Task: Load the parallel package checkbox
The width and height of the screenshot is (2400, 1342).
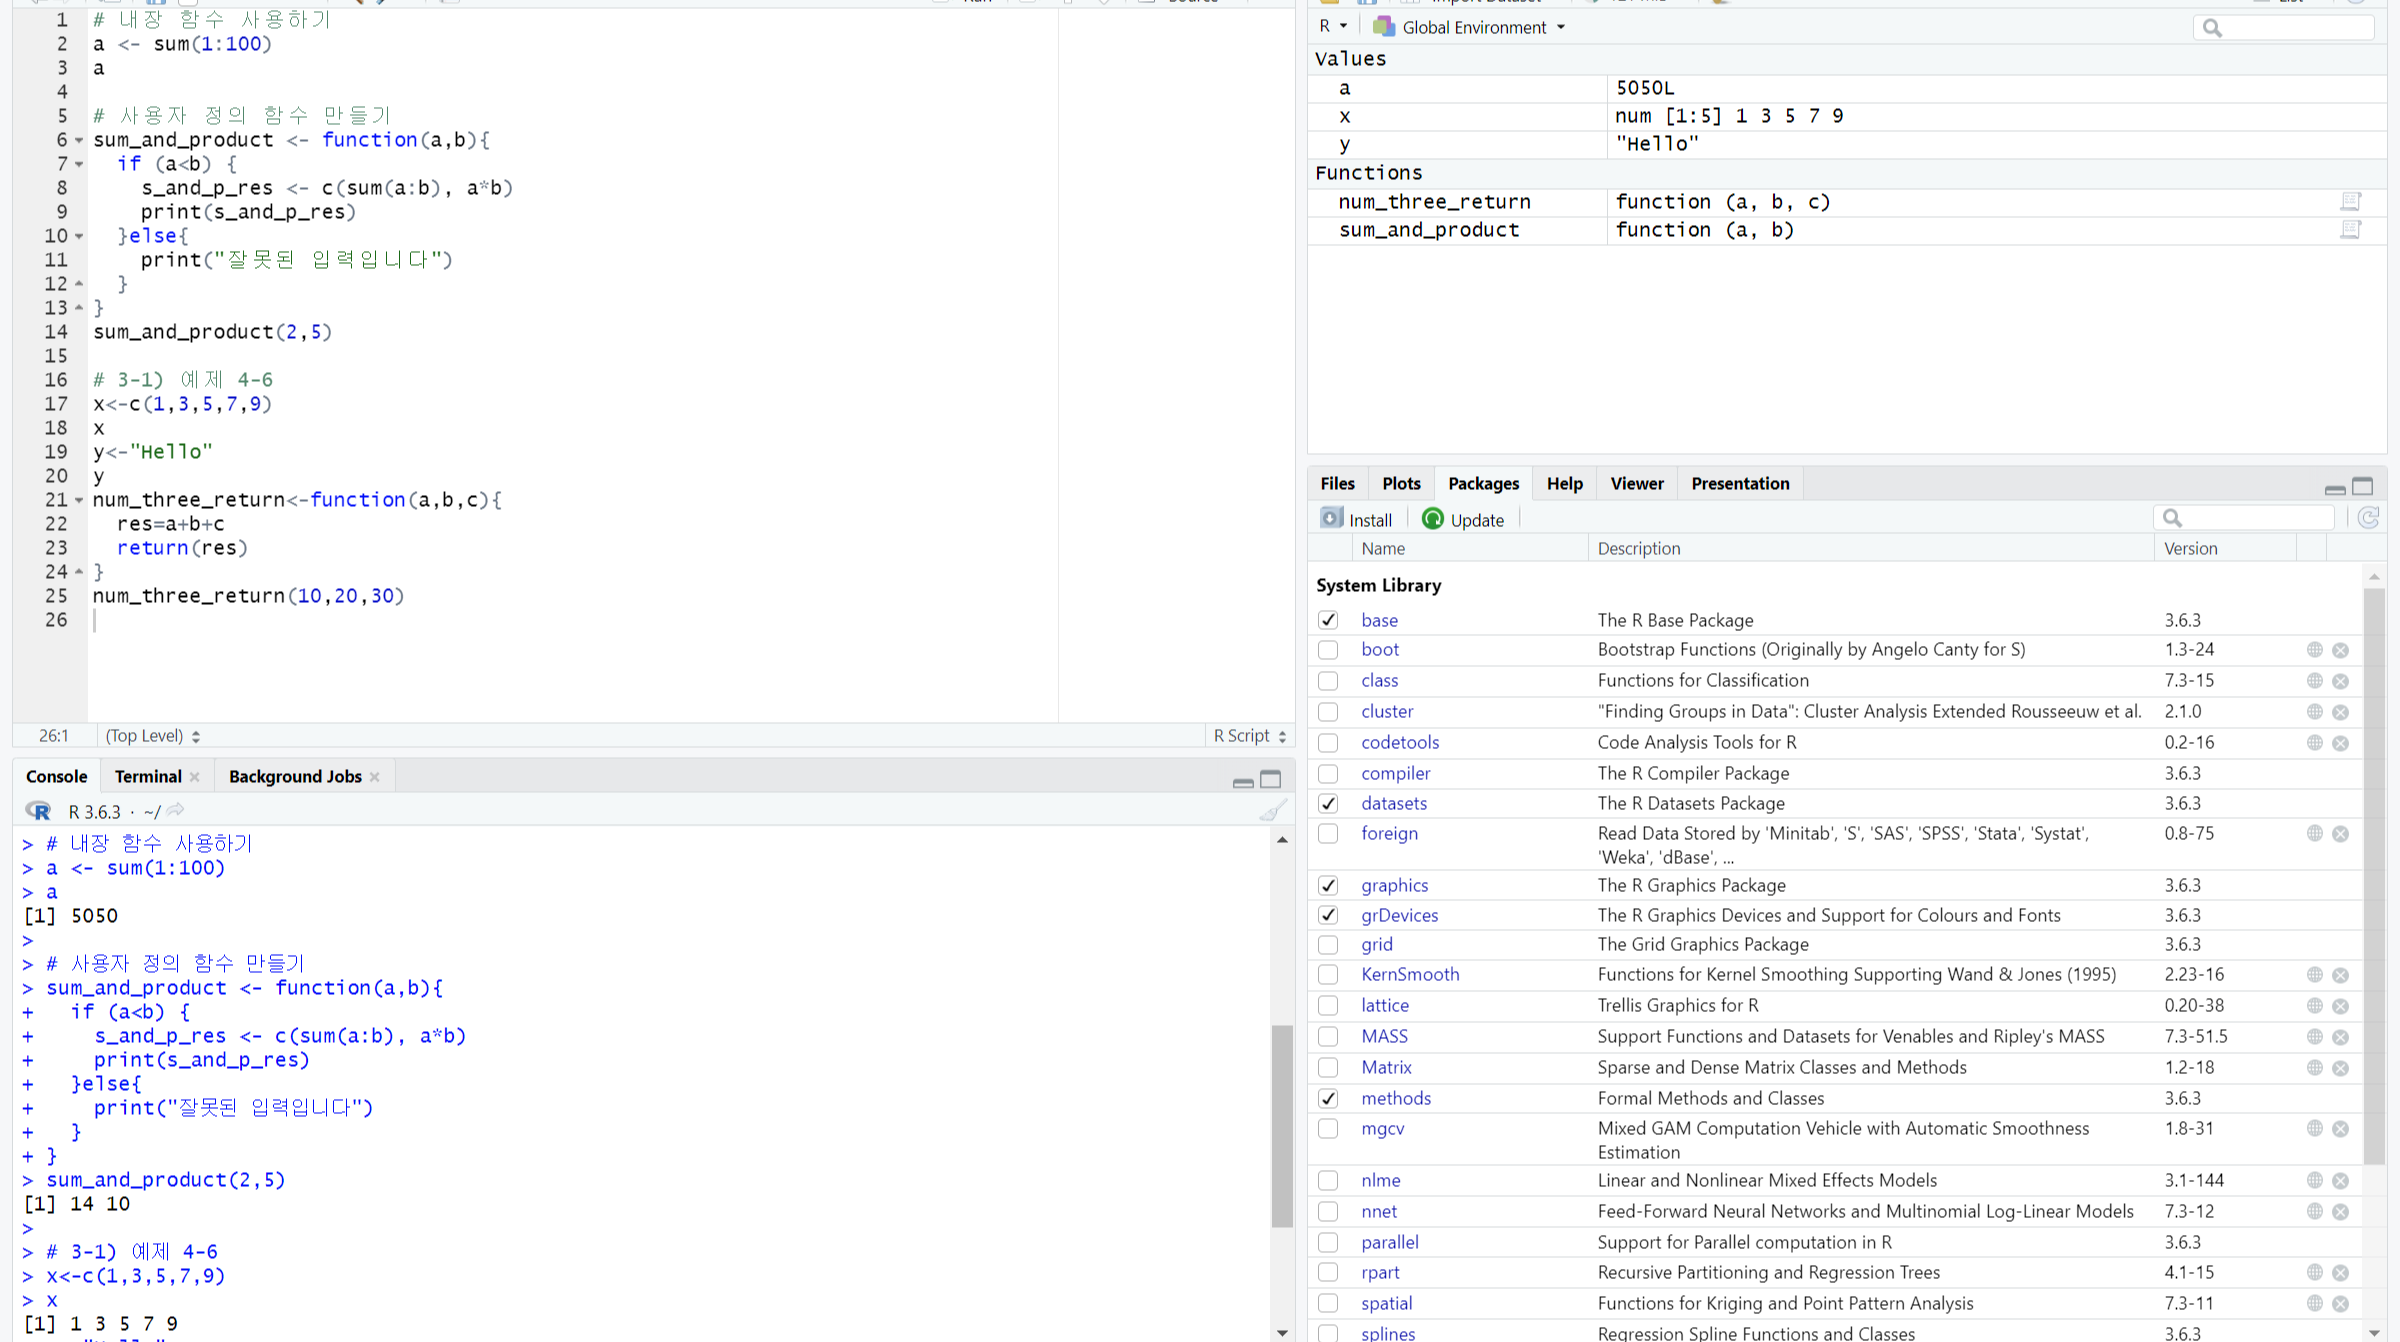Action: [1328, 1243]
